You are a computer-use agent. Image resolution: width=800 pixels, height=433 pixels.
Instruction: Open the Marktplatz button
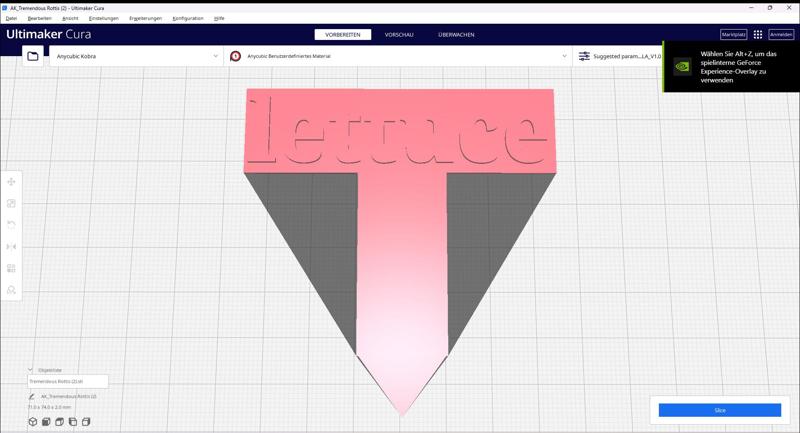coord(734,34)
